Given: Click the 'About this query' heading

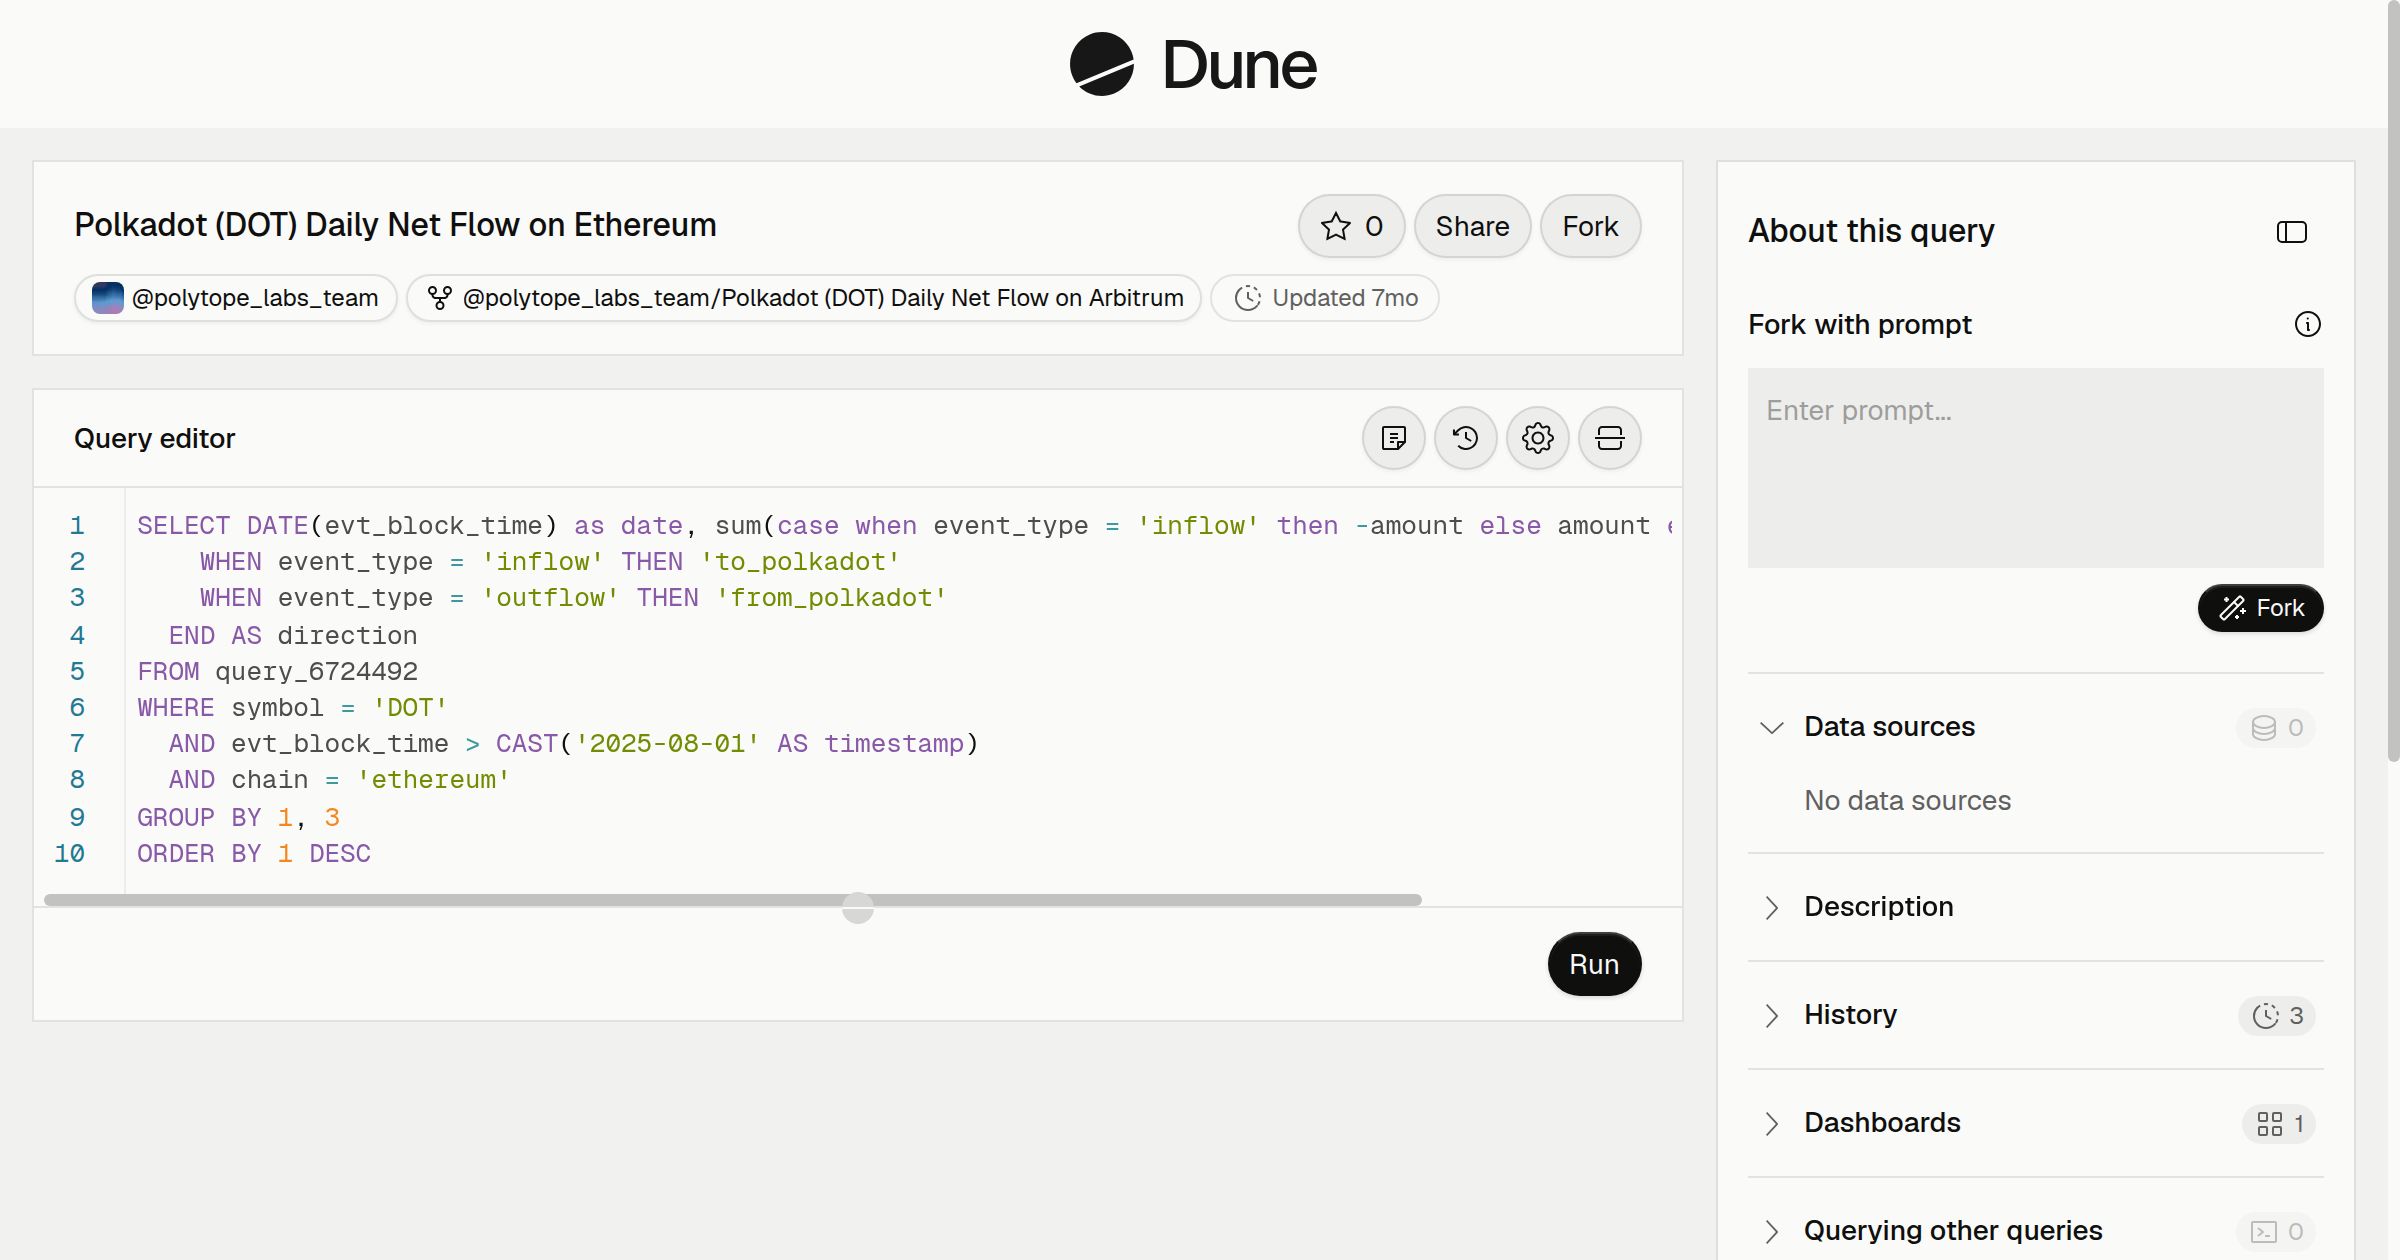Looking at the screenshot, I should (x=1871, y=231).
